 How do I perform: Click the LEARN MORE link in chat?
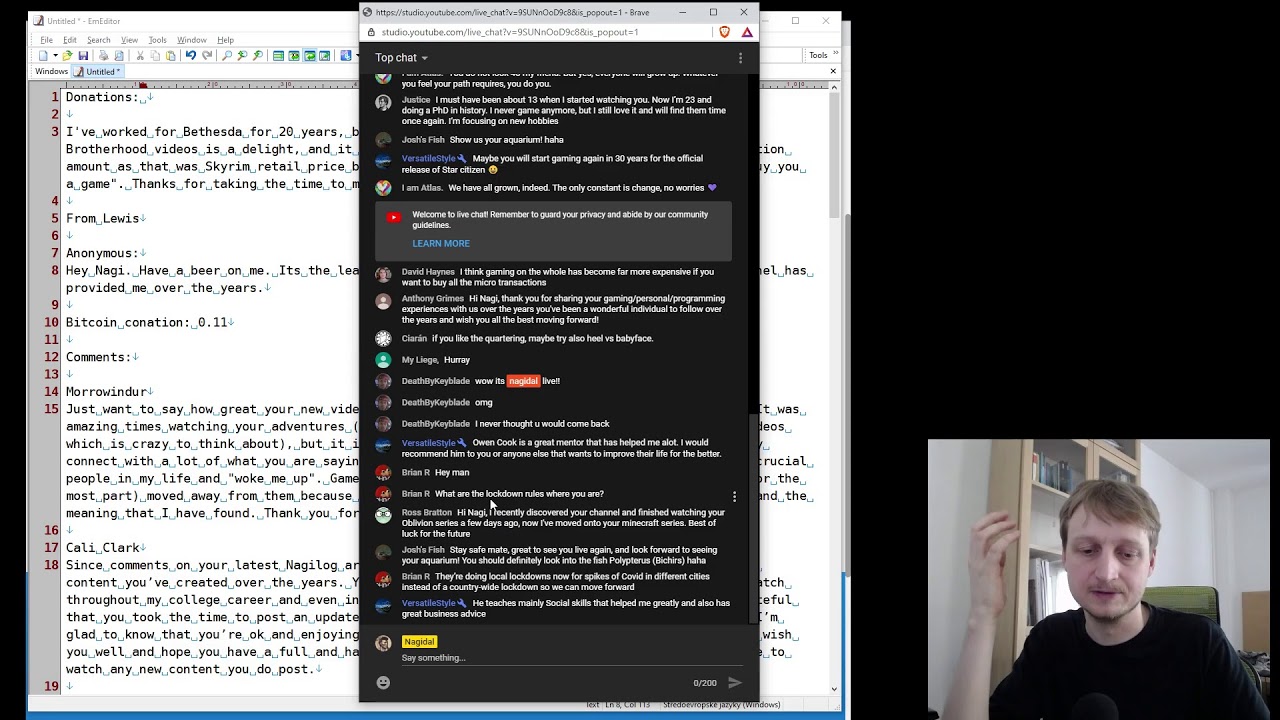441,243
